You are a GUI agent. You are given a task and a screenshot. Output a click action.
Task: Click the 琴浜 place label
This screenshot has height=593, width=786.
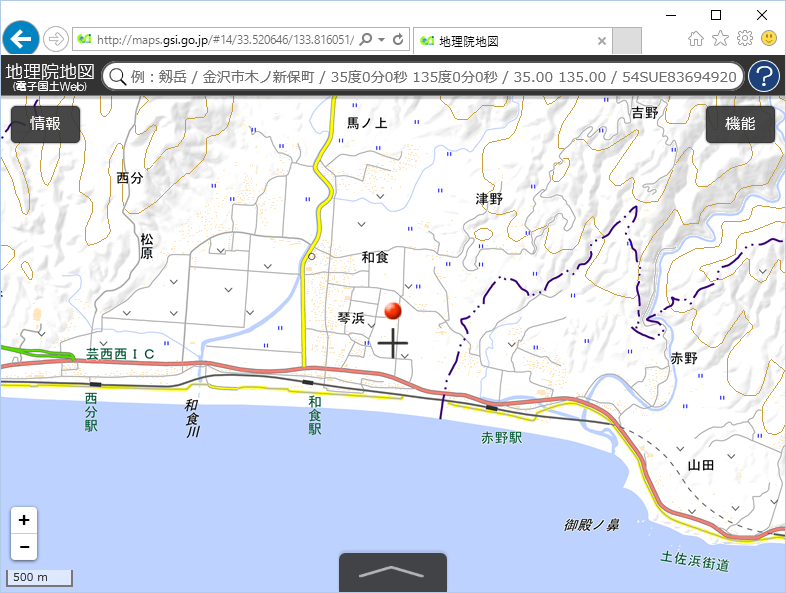pos(351,318)
